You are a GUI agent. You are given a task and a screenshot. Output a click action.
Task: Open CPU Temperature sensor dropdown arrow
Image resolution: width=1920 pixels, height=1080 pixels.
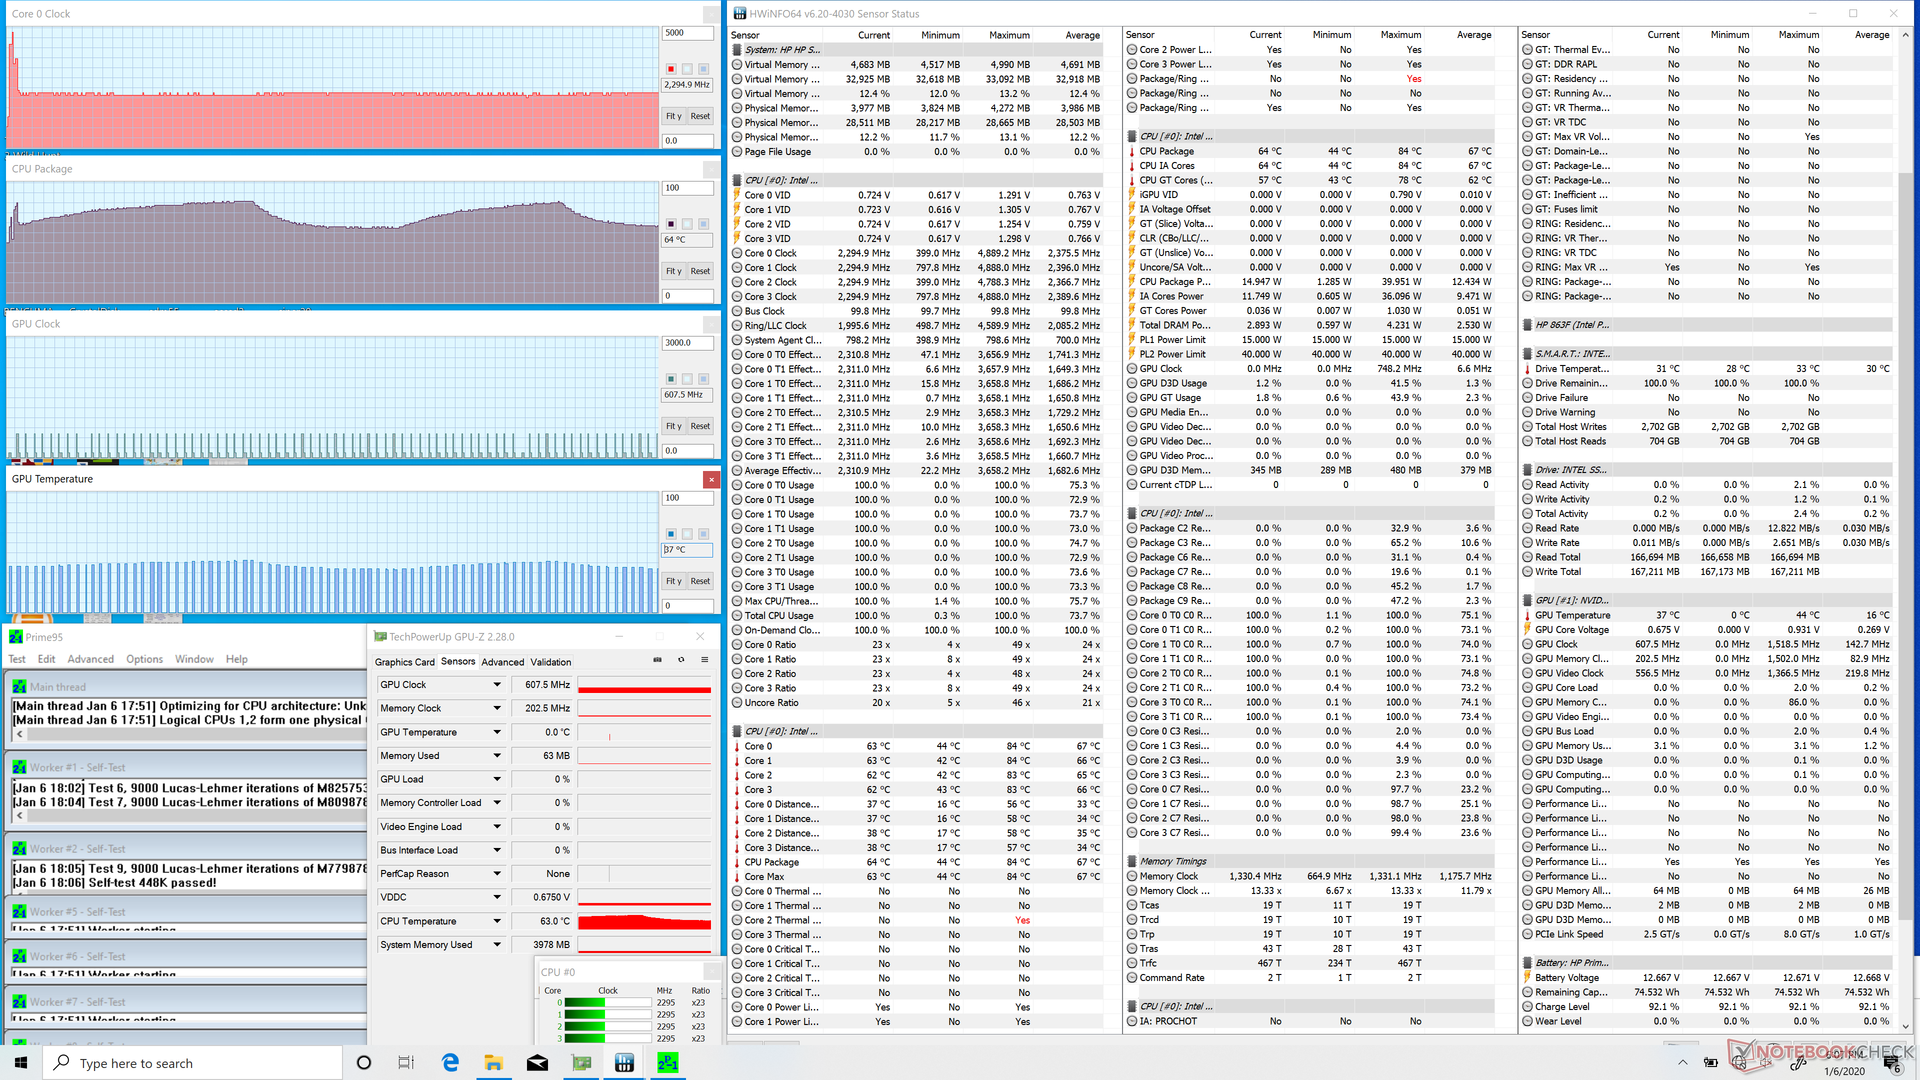497,921
